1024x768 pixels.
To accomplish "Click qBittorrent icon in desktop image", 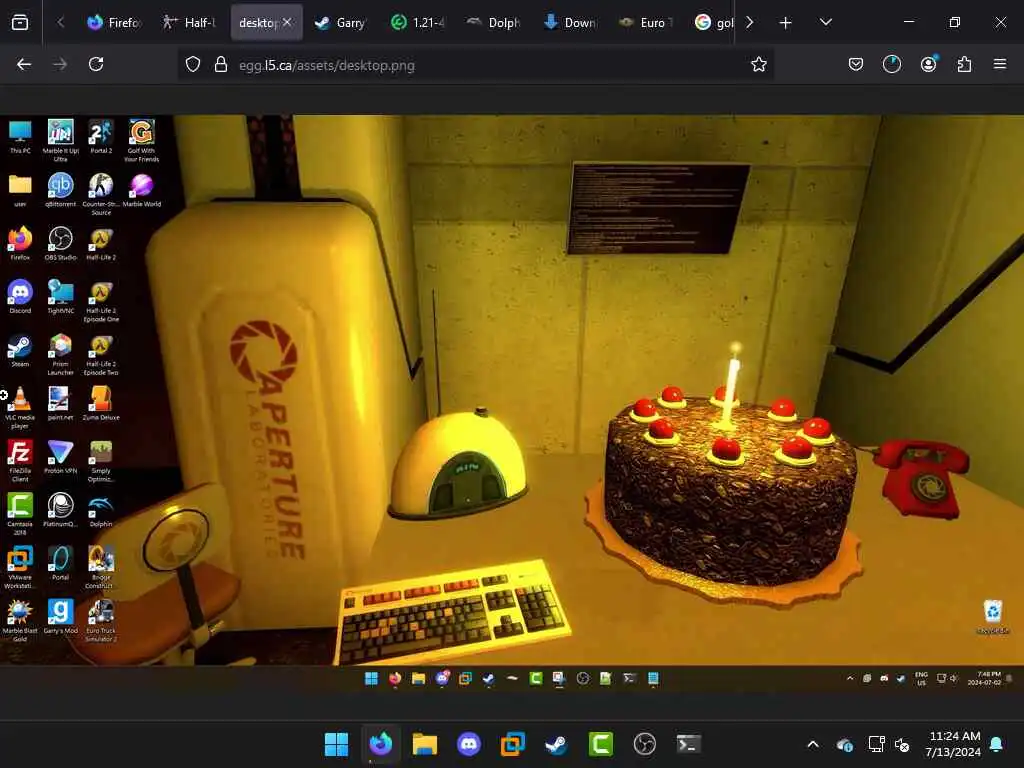I will click(x=60, y=189).
